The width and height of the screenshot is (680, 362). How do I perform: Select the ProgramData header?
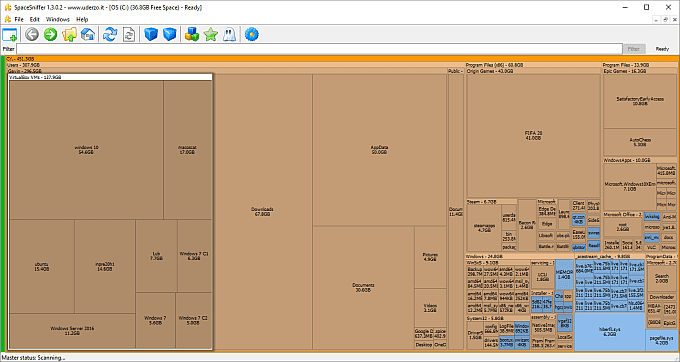click(661, 256)
